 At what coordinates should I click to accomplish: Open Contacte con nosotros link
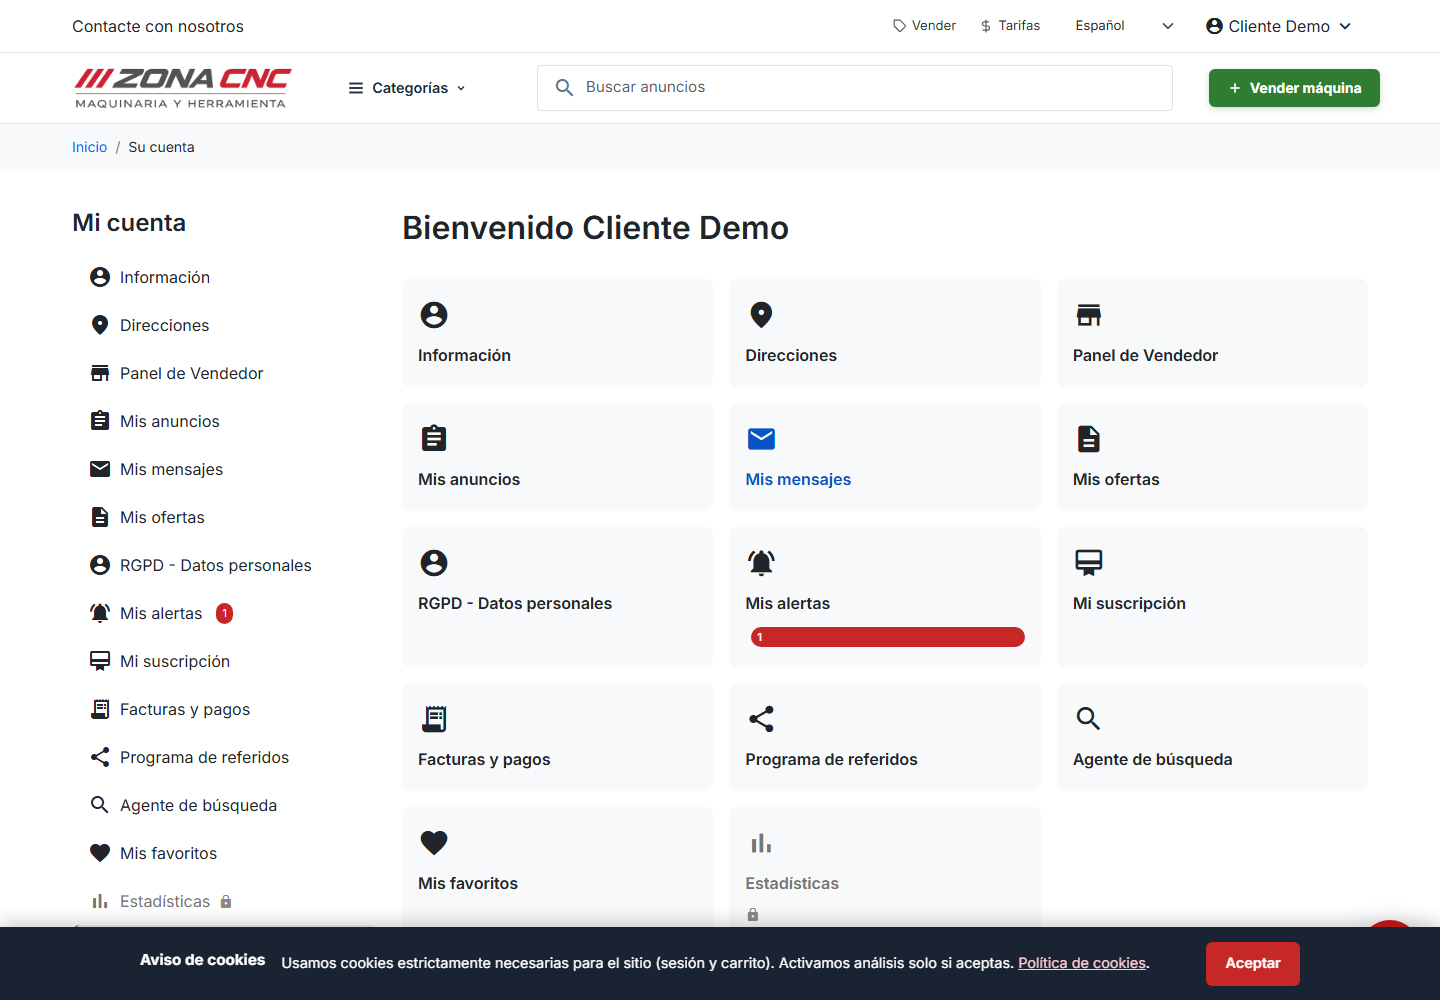(x=158, y=26)
